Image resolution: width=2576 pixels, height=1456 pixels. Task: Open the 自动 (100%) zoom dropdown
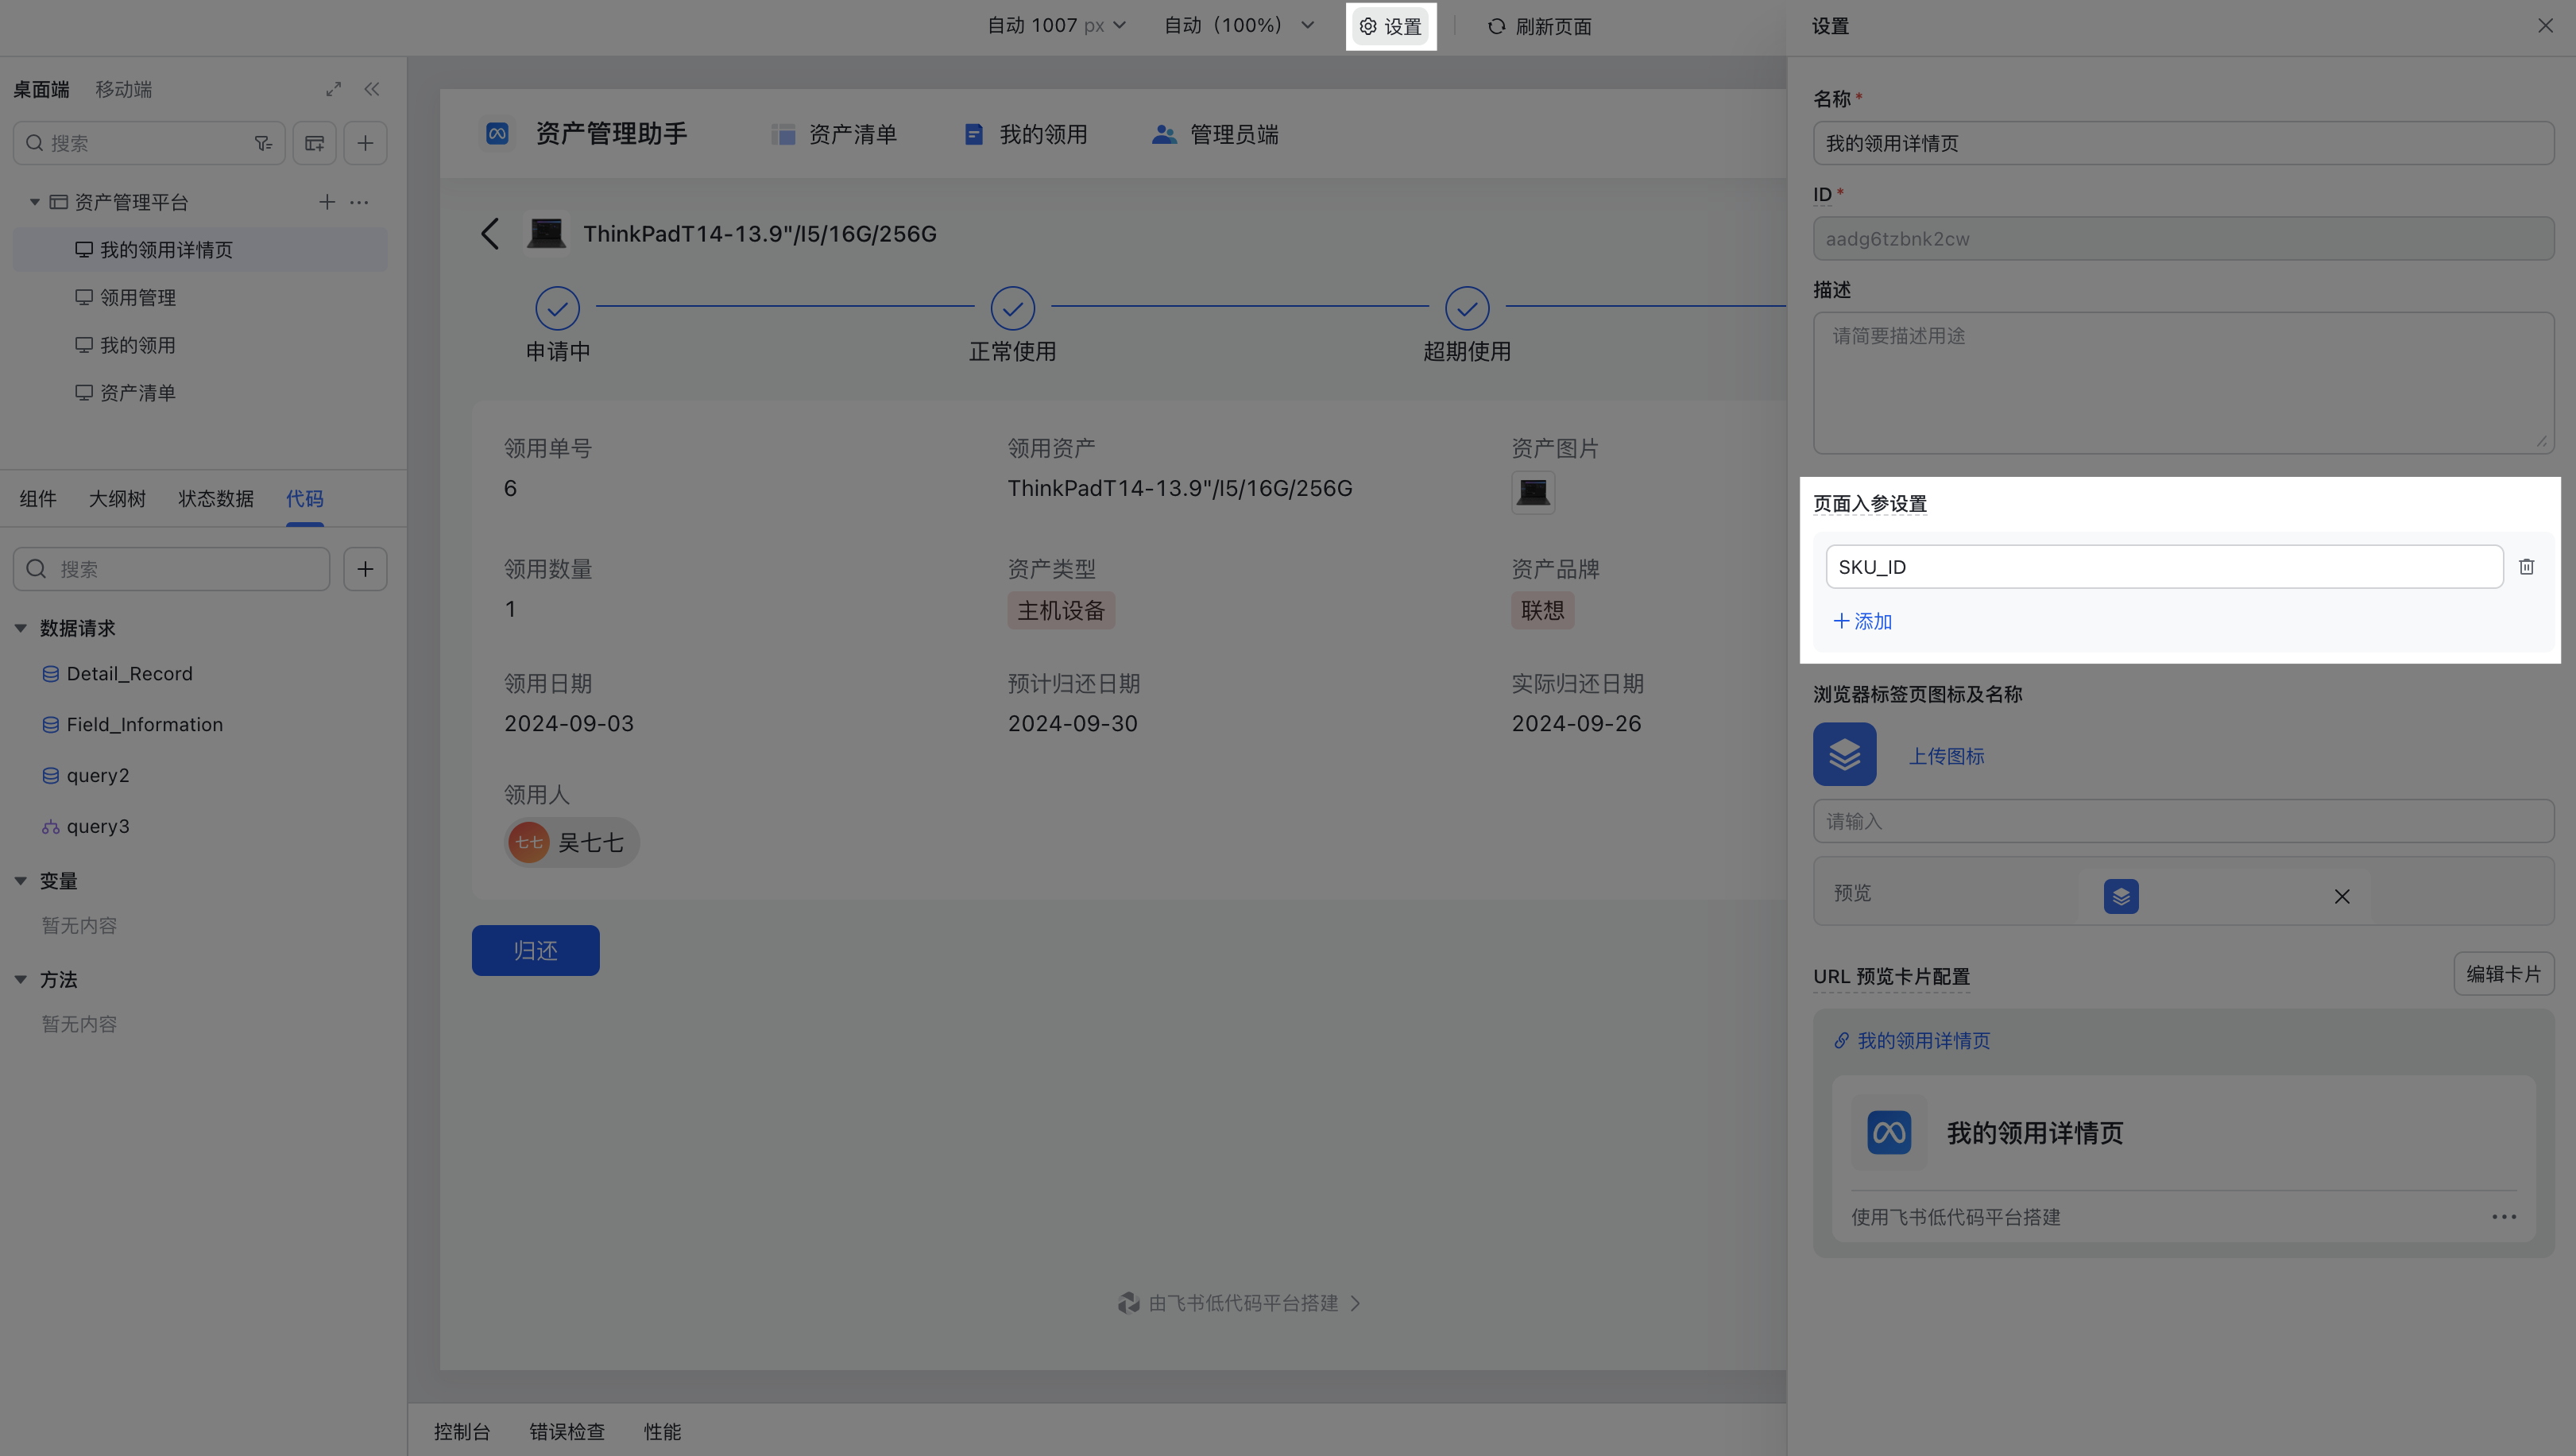coord(1238,26)
